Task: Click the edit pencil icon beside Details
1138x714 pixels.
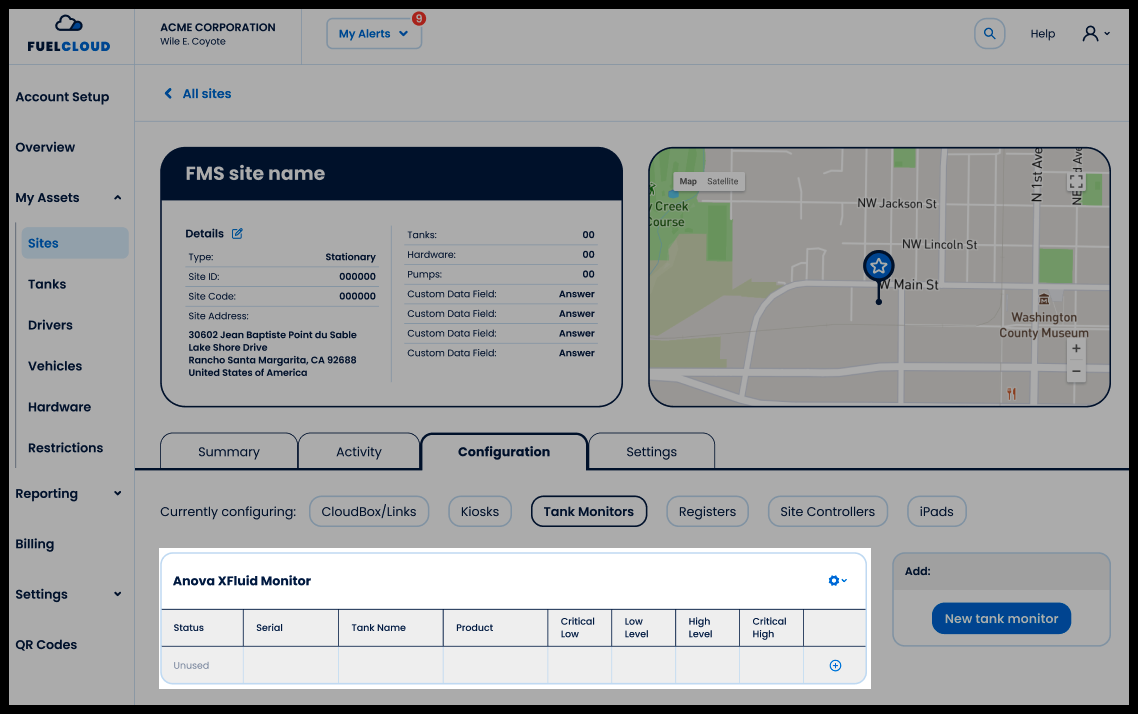Action: 237,234
